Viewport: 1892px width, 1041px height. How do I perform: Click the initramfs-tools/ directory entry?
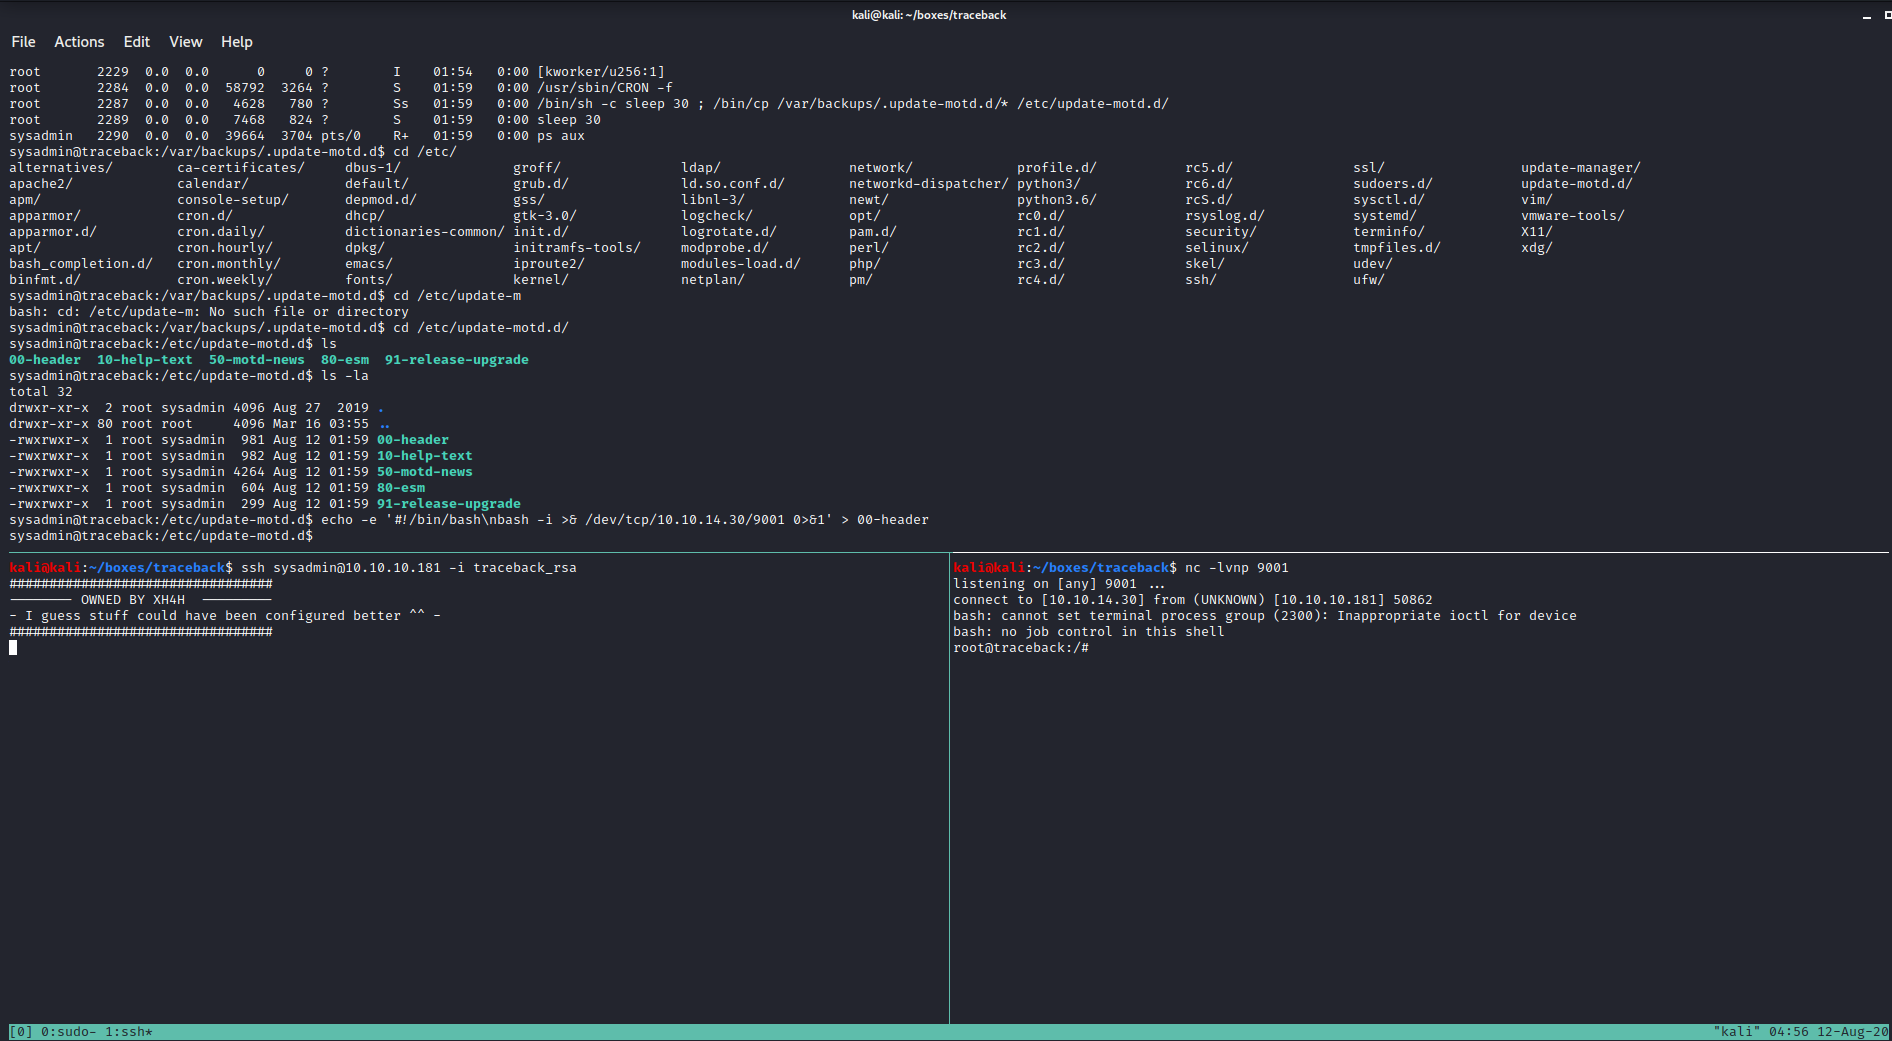(x=577, y=248)
